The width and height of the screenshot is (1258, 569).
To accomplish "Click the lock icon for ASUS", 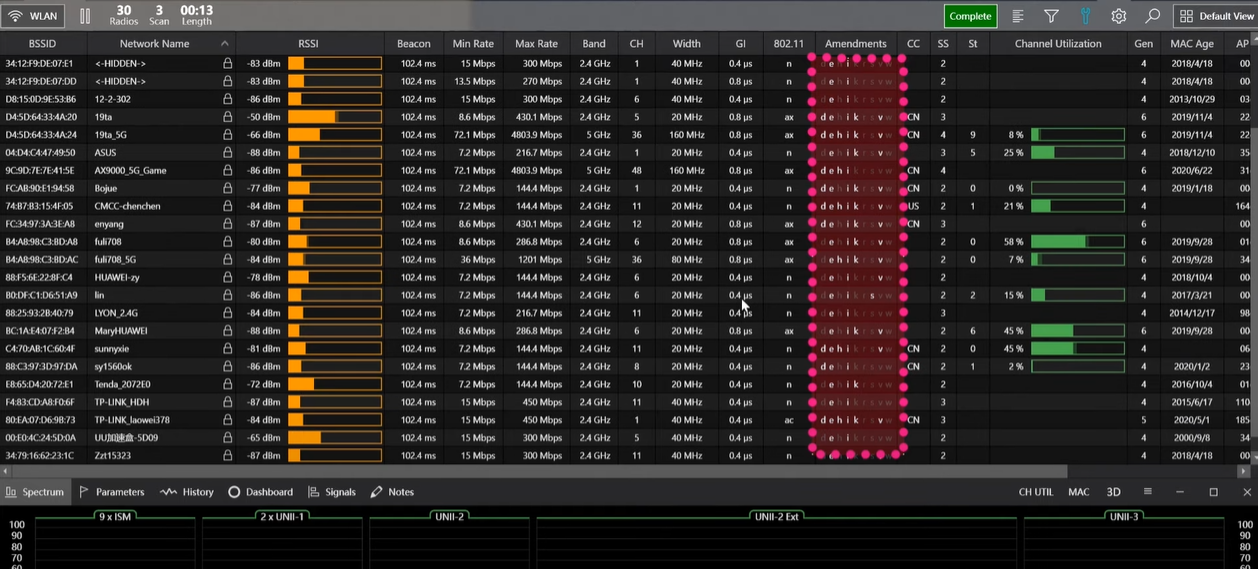I will tap(228, 153).
